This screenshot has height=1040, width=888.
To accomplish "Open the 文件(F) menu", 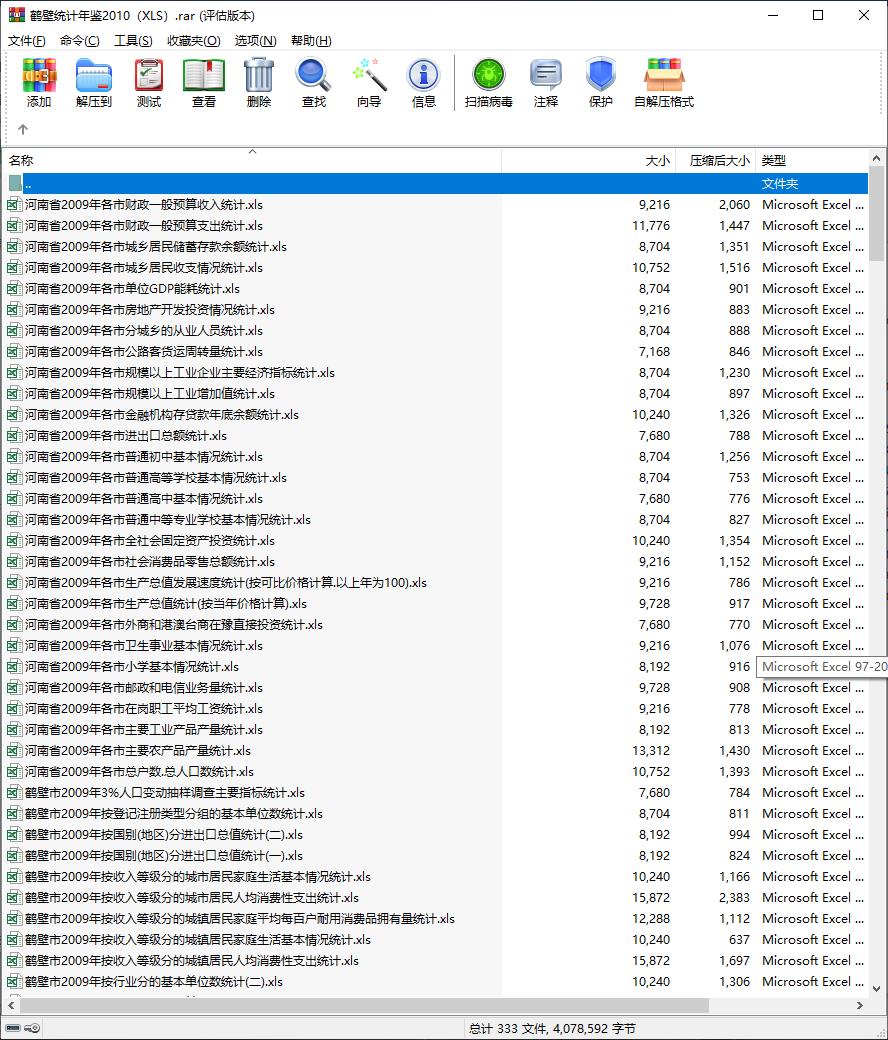I will 27,40.
